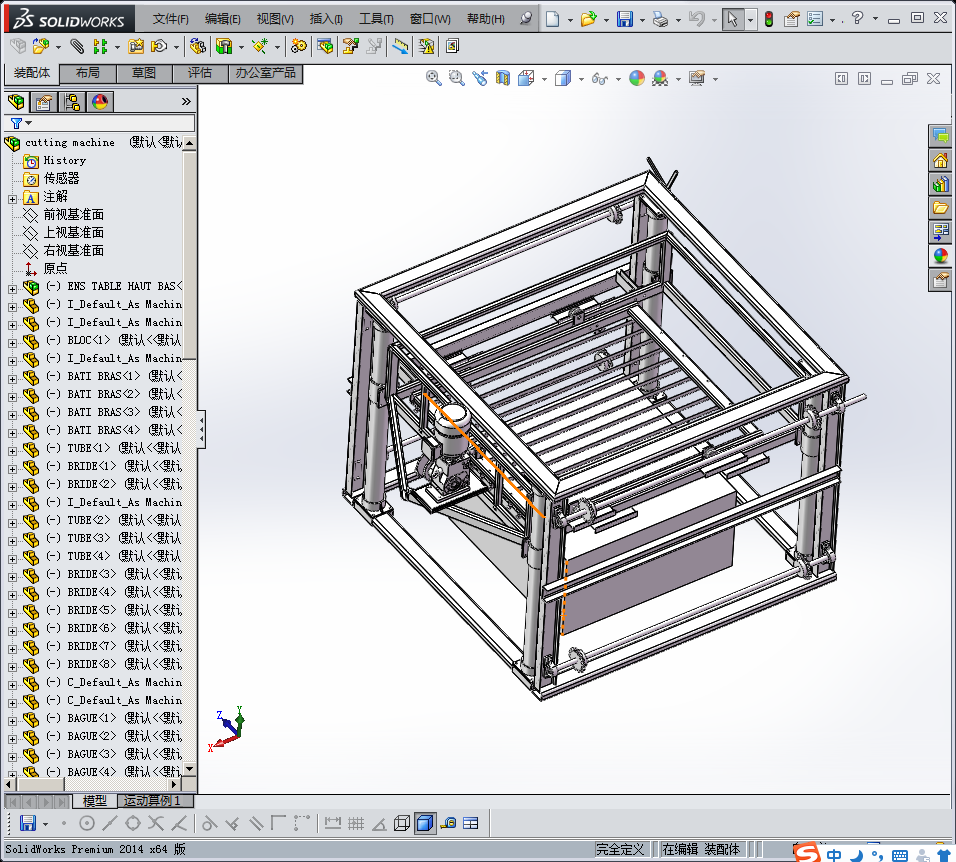Click the Smart Fasteners icon

pos(135,46)
